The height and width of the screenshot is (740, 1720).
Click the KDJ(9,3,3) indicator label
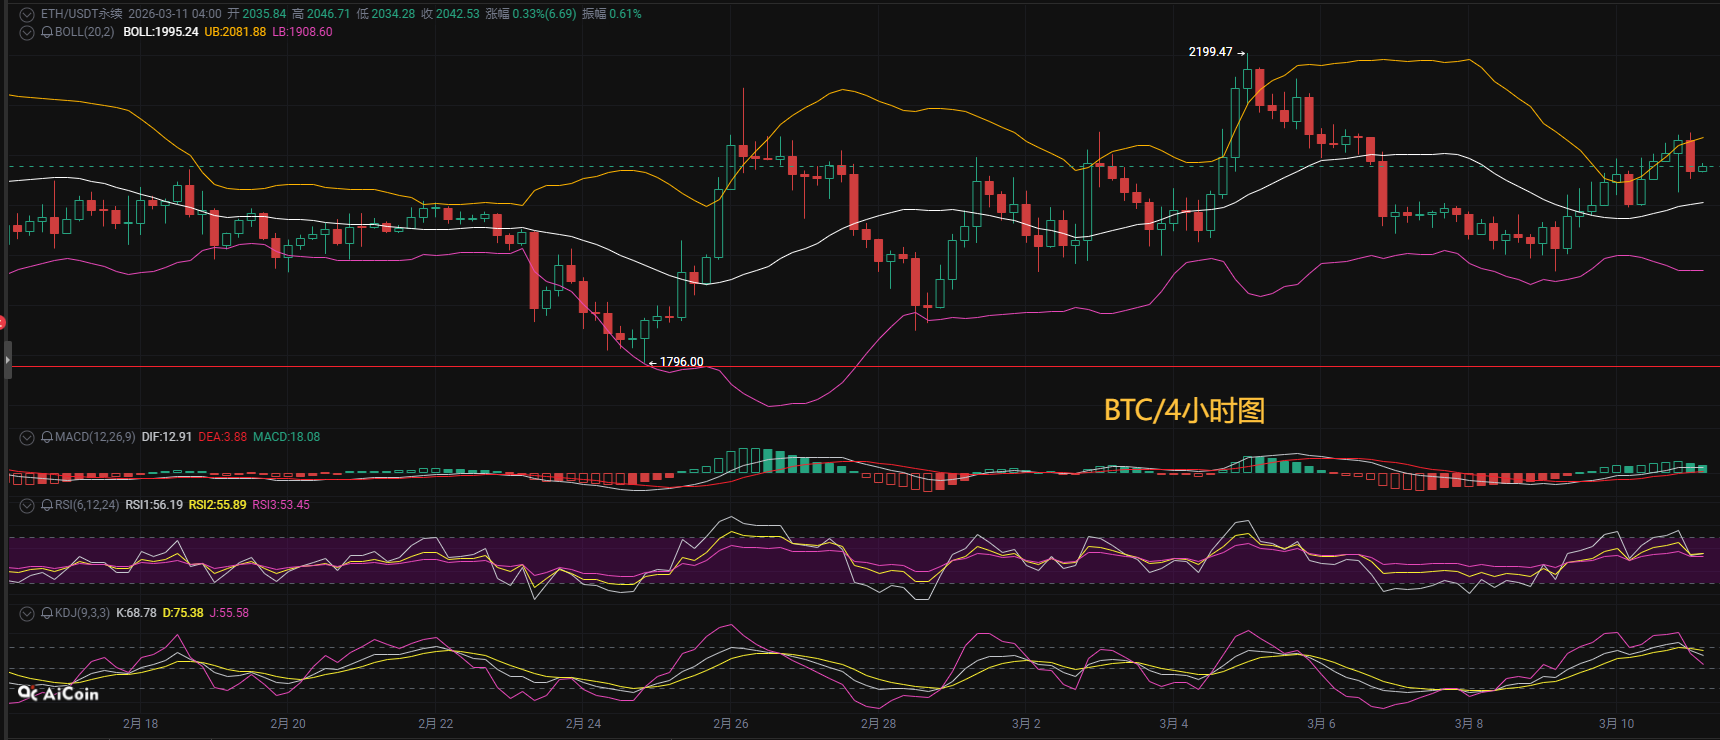pos(82,613)
